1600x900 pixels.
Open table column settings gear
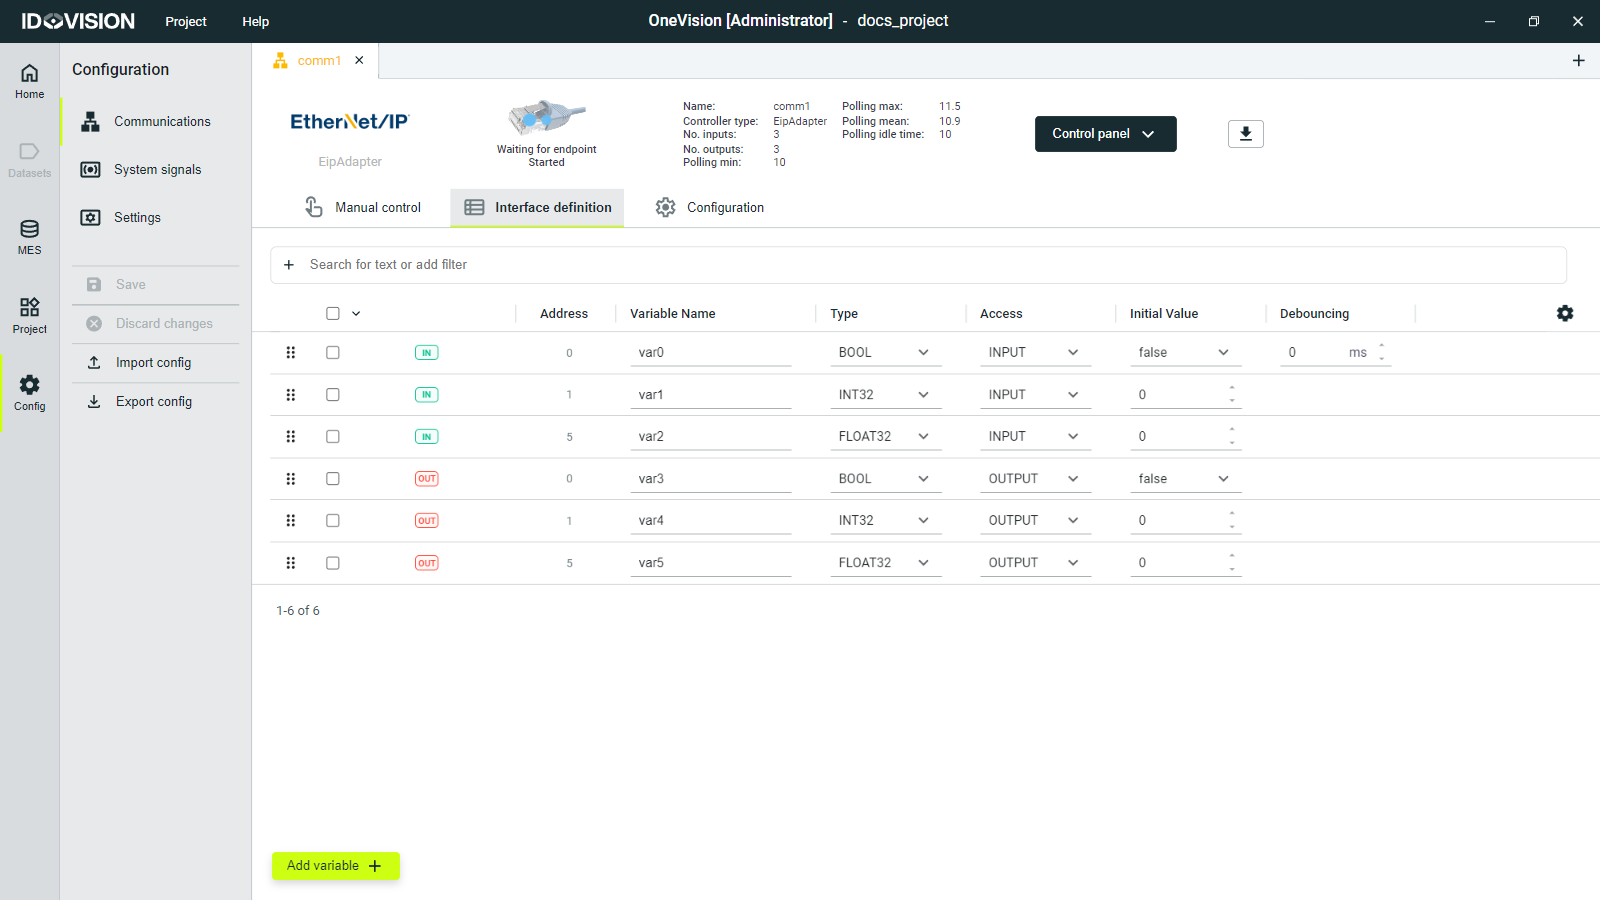pos(1565,313)
